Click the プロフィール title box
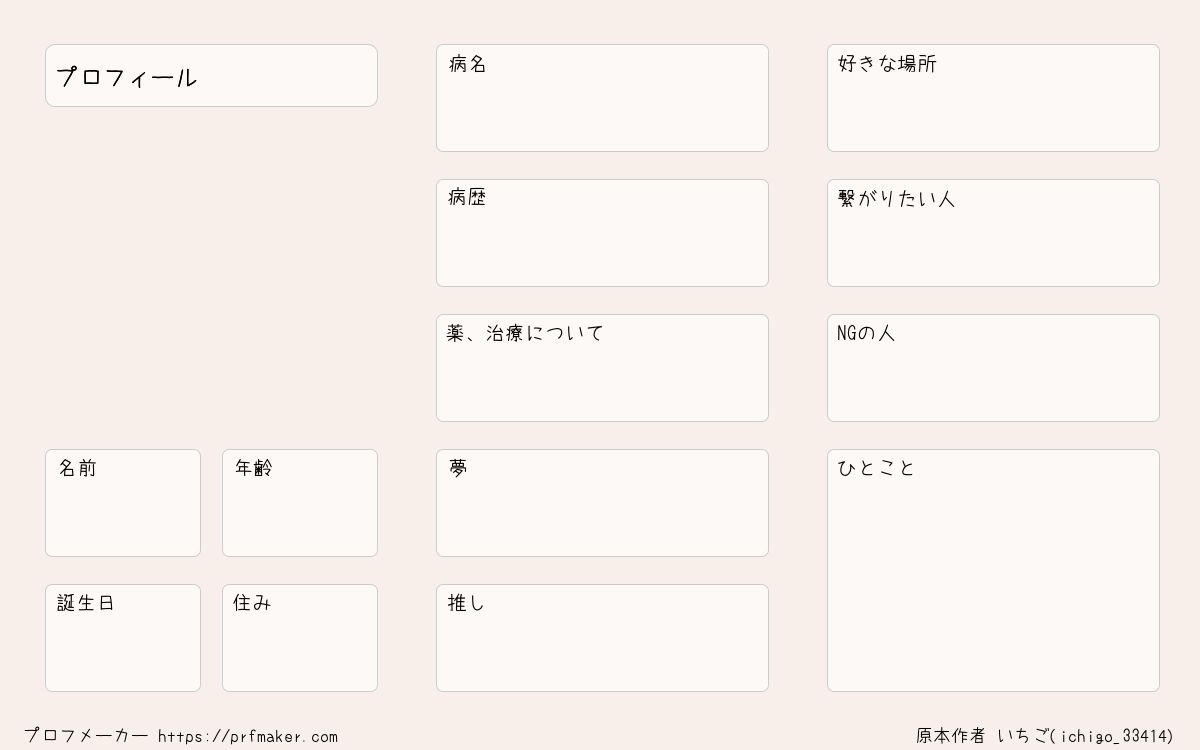 pos(211,75)
